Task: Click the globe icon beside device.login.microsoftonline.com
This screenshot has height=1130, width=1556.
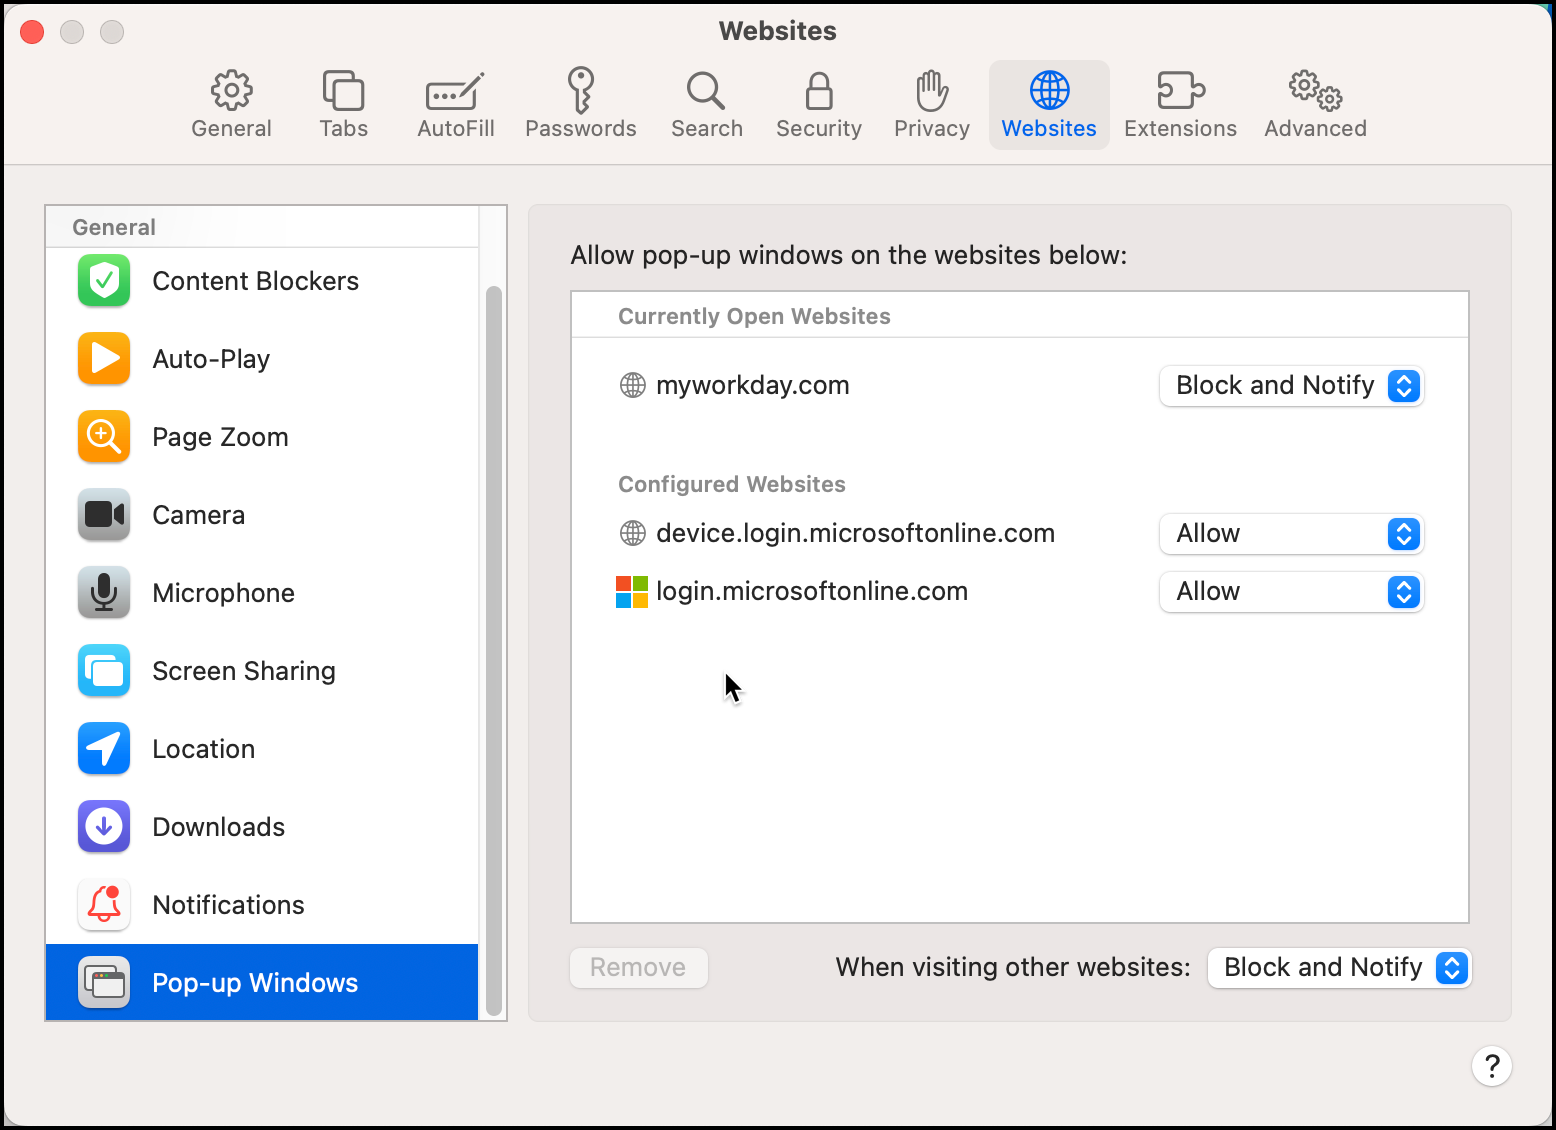Action: pos(633,533)
